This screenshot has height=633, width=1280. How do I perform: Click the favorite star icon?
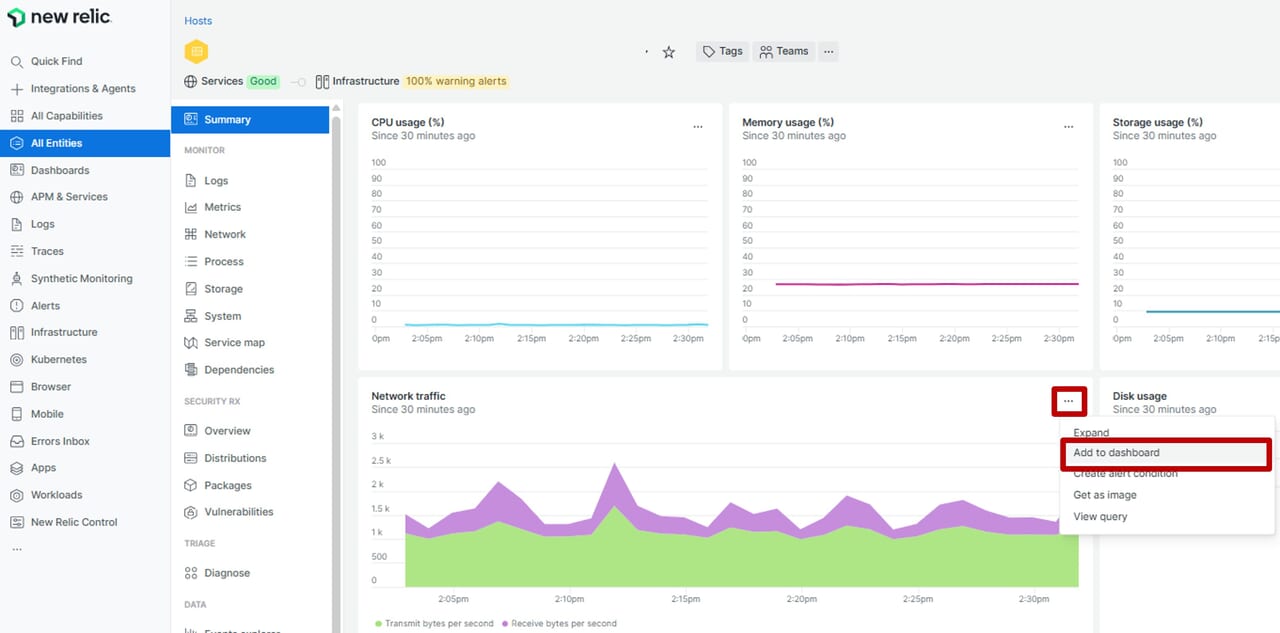coord(669,52)
